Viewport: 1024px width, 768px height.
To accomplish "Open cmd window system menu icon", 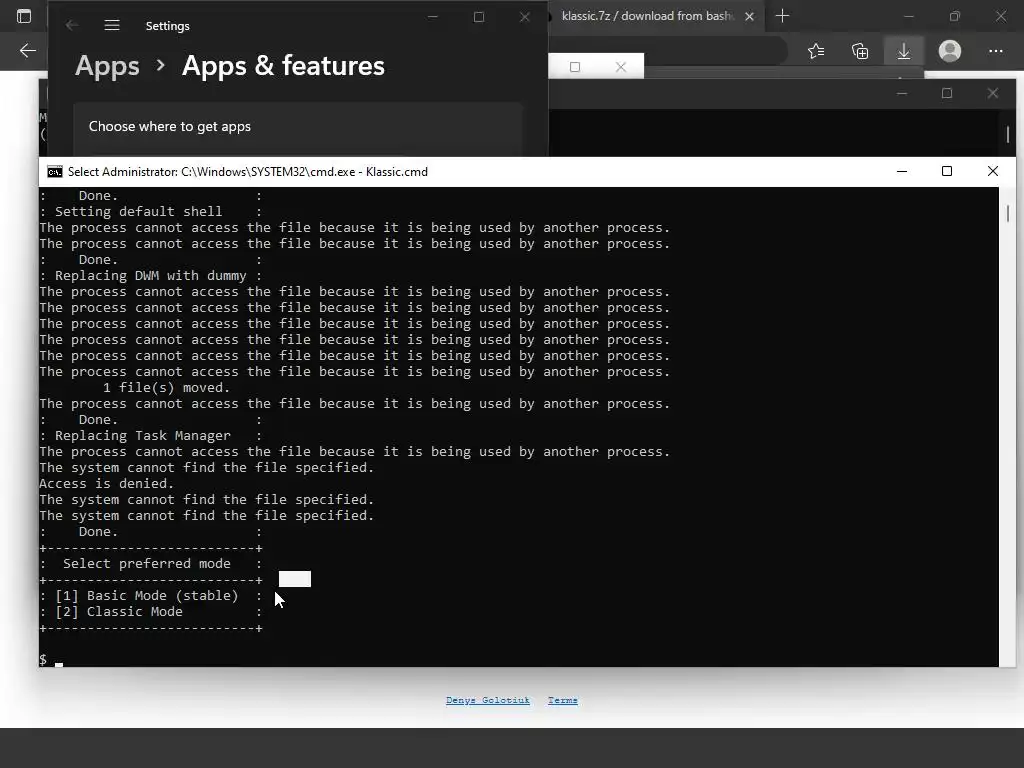I will click(55, 172).
